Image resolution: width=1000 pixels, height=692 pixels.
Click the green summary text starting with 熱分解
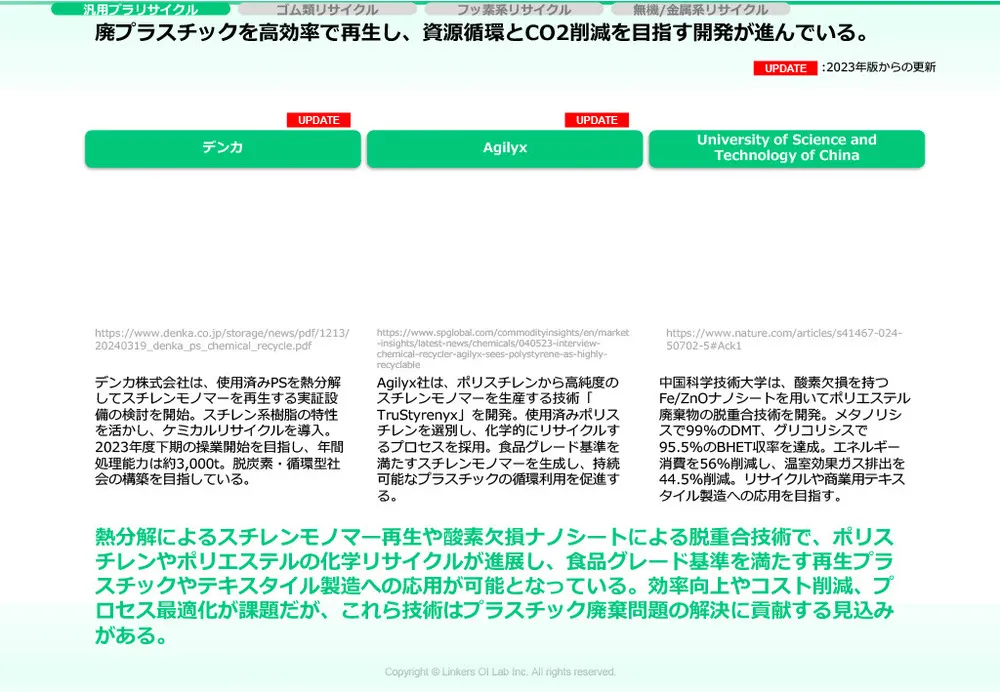tap(494, 585)
